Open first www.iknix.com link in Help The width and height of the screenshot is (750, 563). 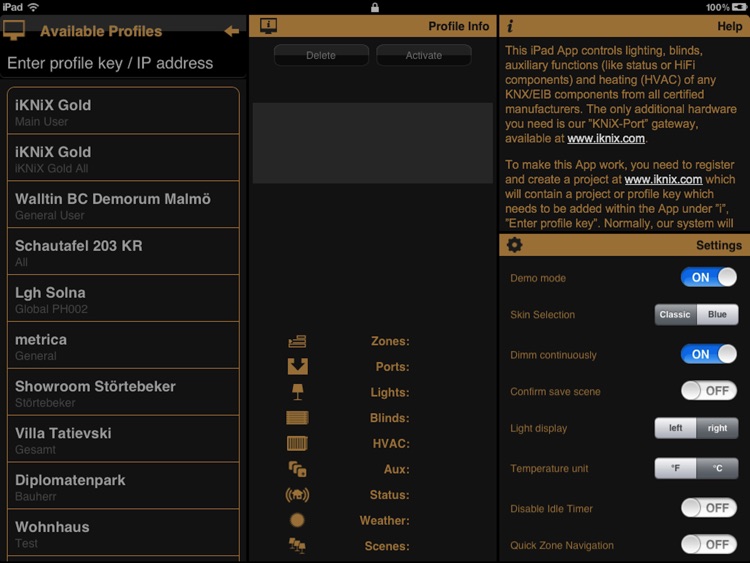pos(606,138)
